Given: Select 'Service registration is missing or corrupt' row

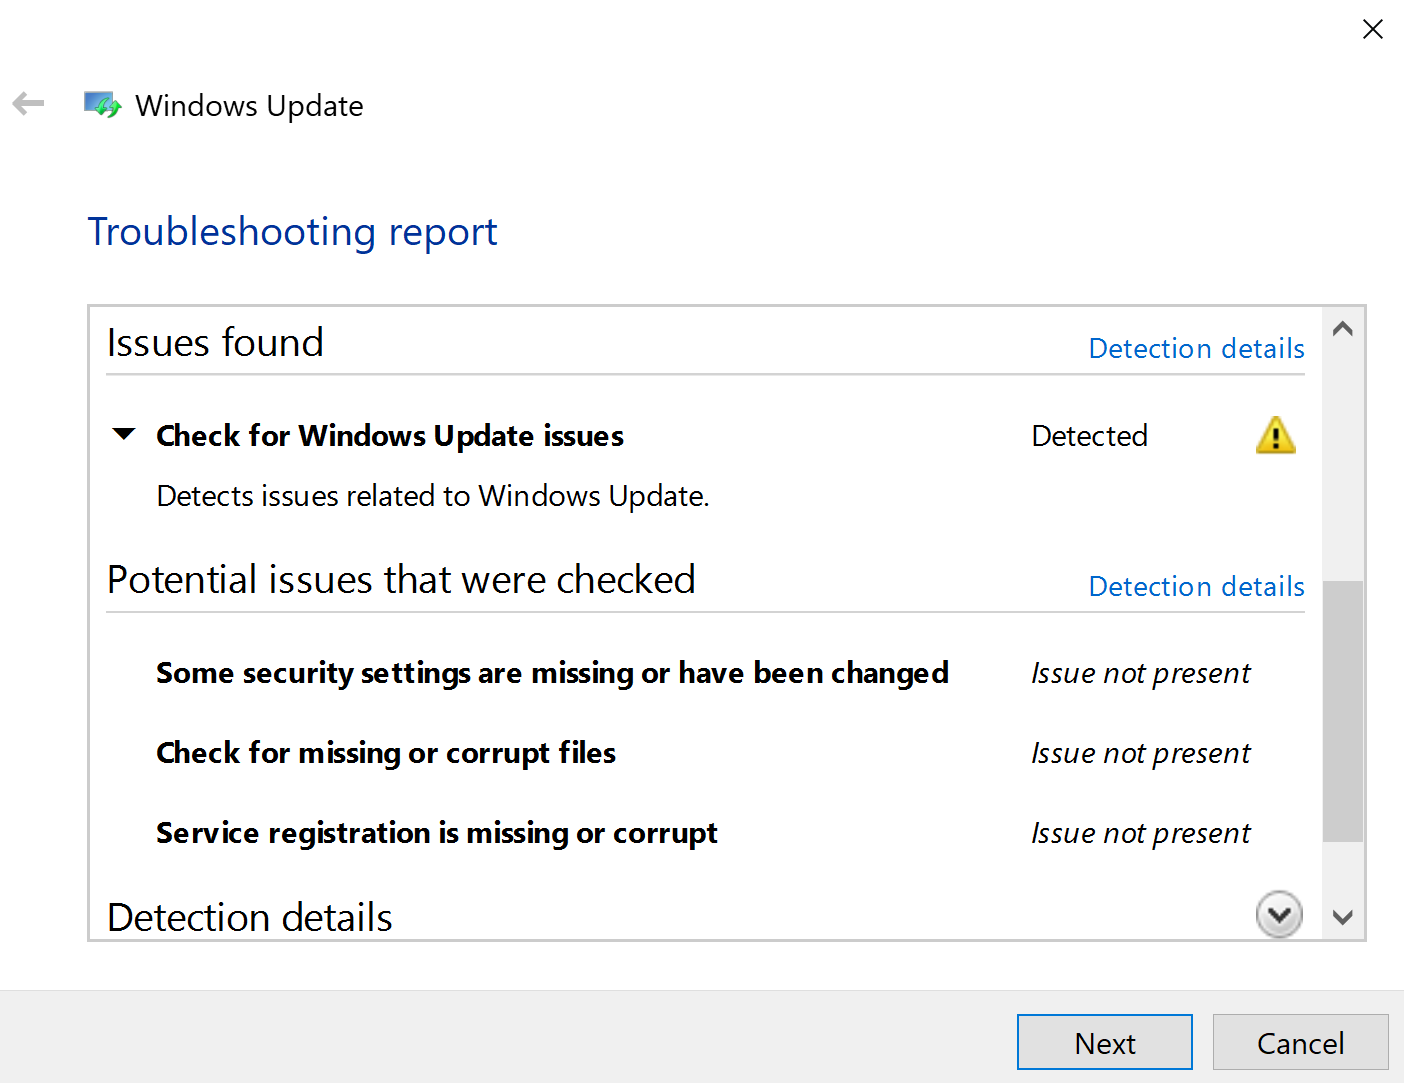Looking at the screenshot, I should tap(437, 833).
